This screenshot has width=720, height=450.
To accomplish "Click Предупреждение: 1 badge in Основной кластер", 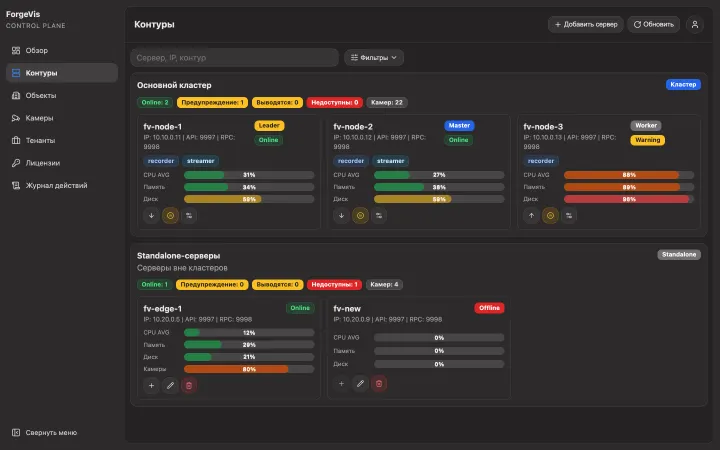I will [x=212, y=102].
